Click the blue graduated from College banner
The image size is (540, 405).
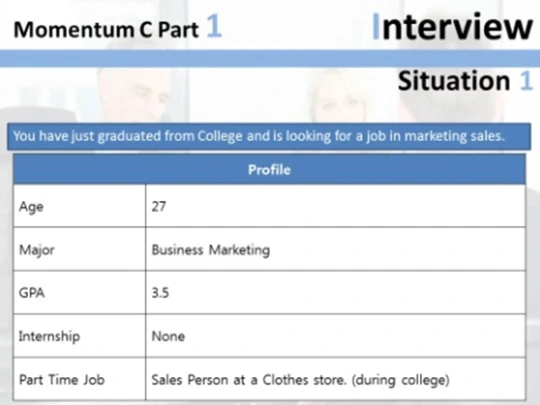point(269,136)
